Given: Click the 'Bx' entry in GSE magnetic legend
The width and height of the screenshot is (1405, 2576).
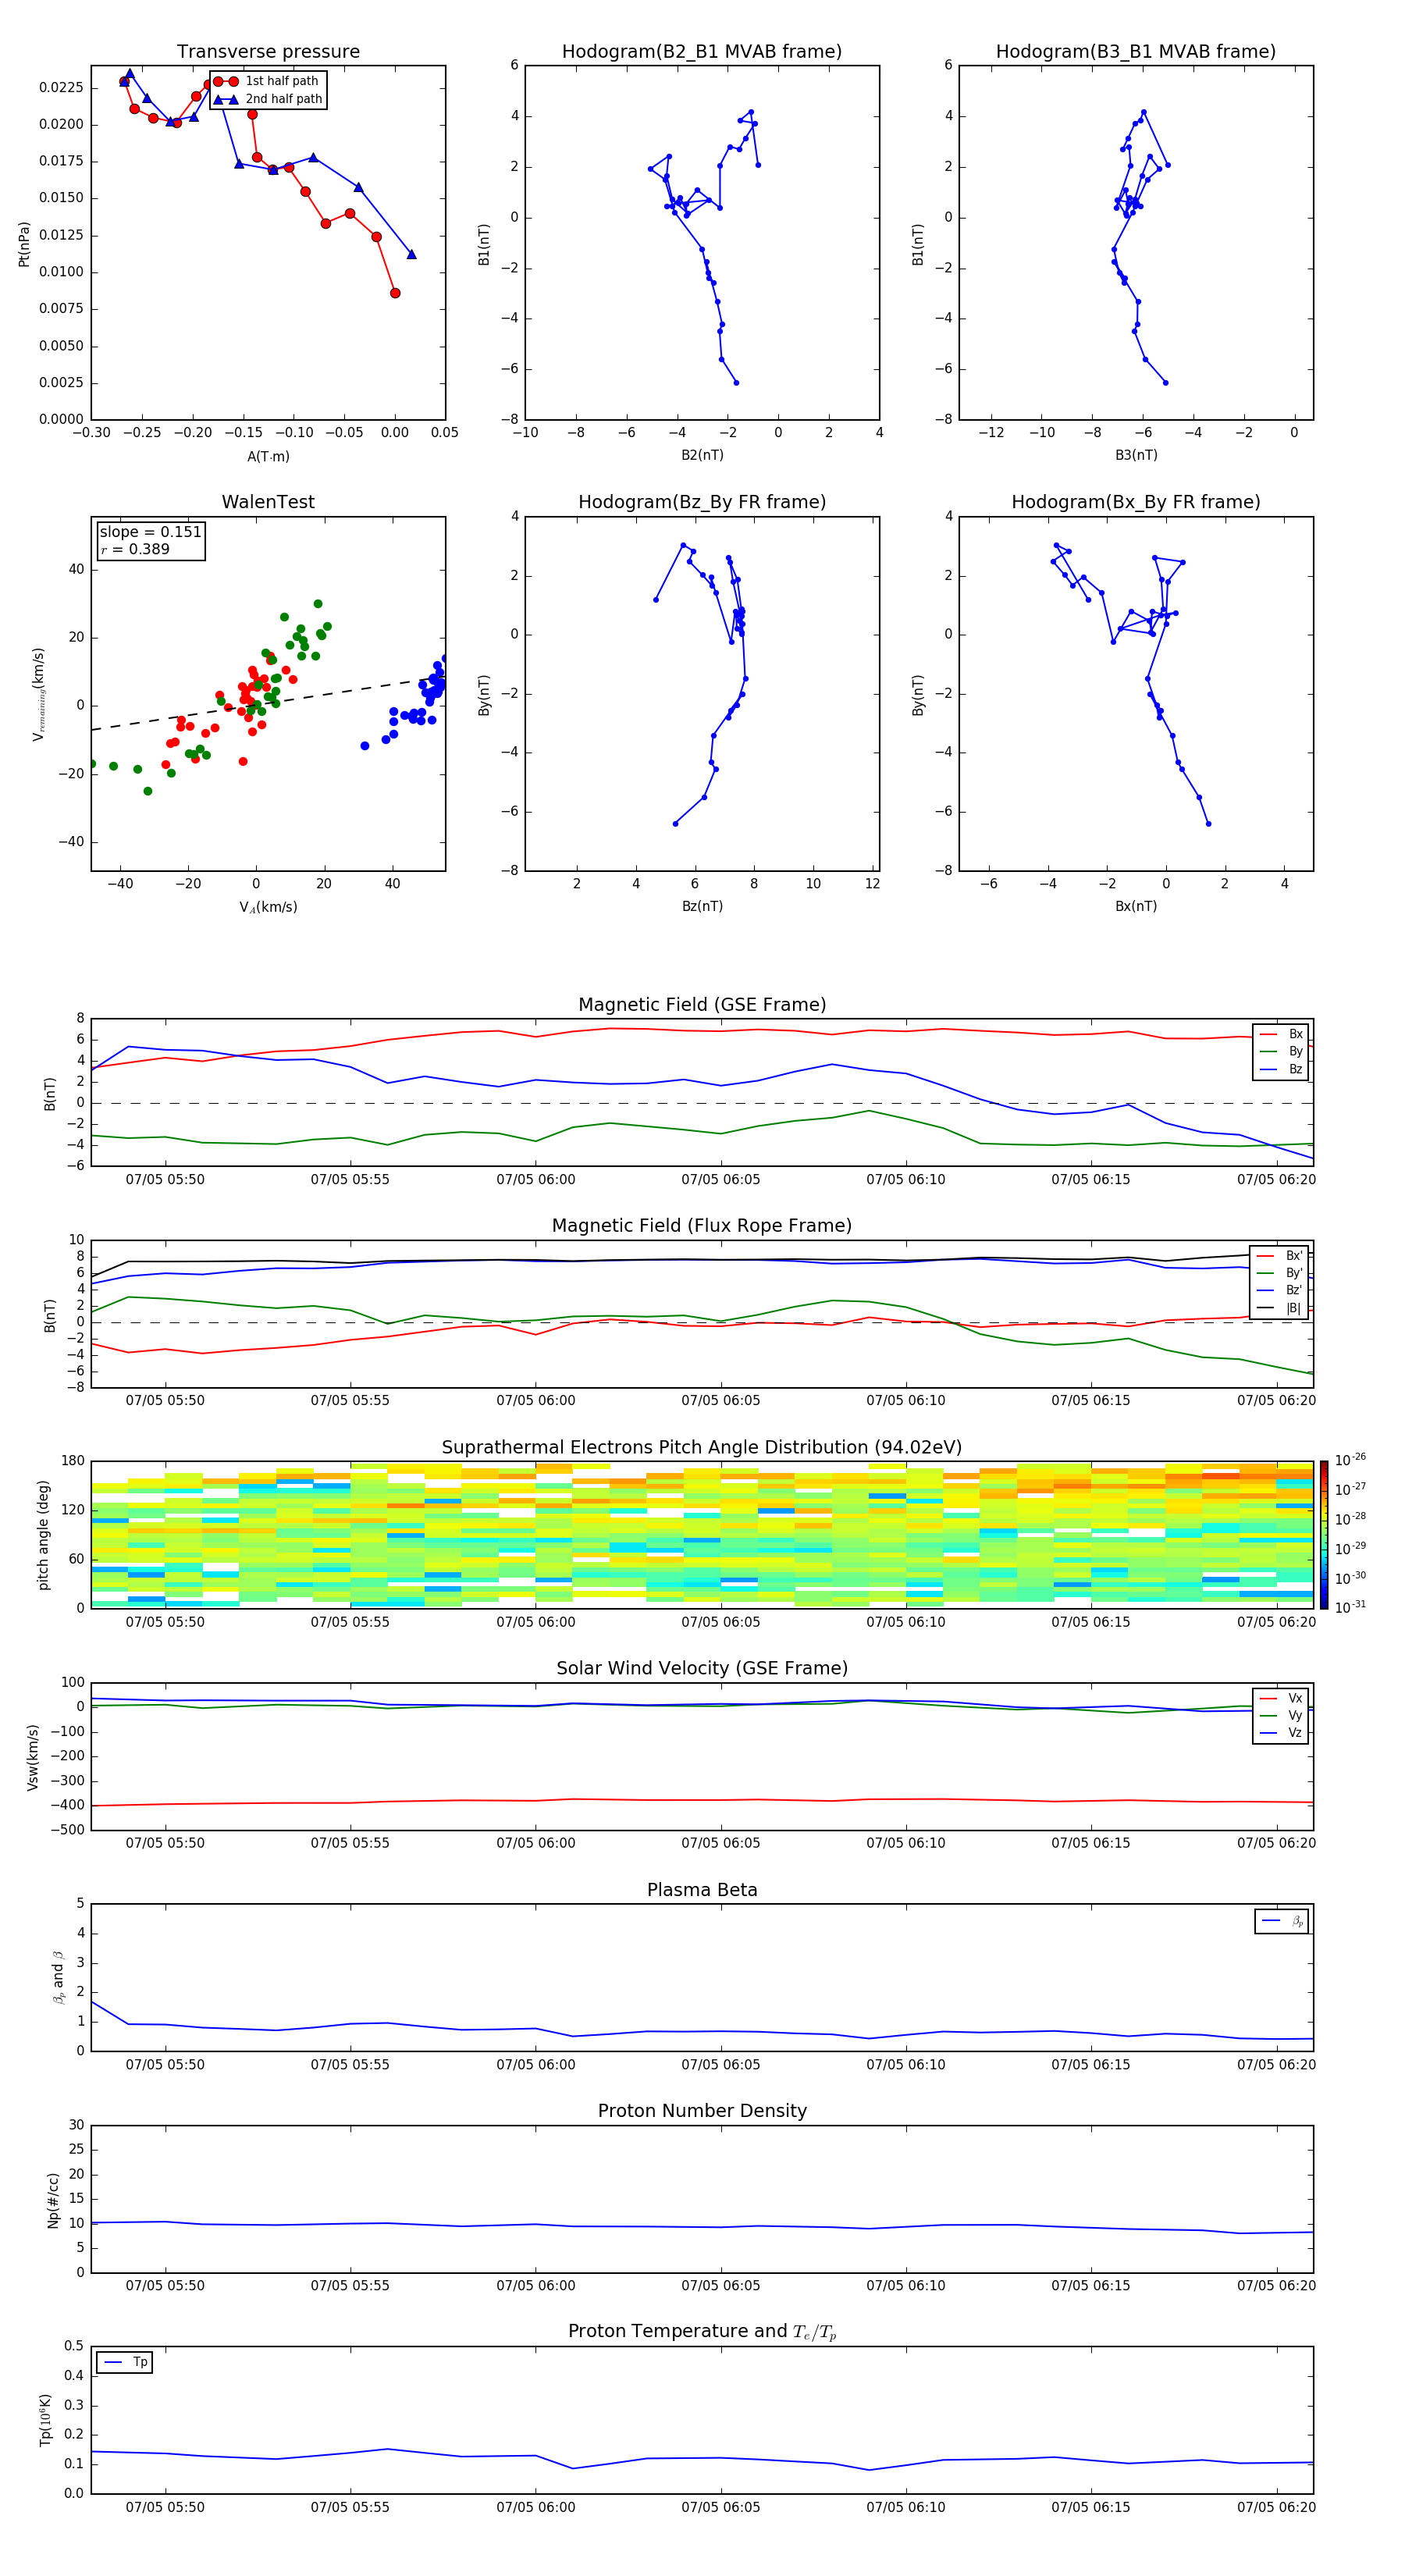Looking at the screenshot, I should 1282,1034.
